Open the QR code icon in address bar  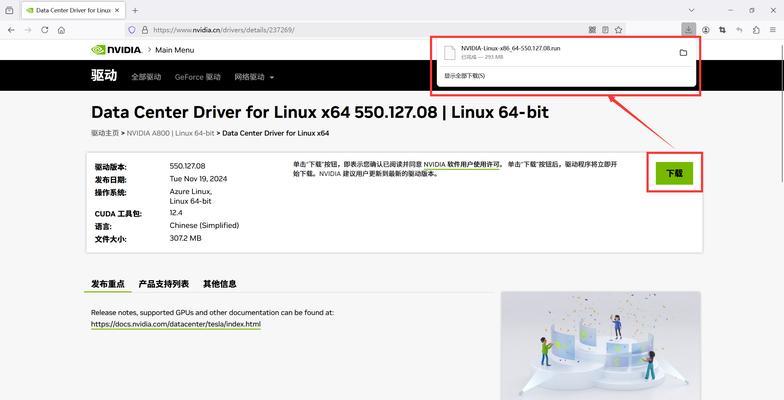[592, 30]
